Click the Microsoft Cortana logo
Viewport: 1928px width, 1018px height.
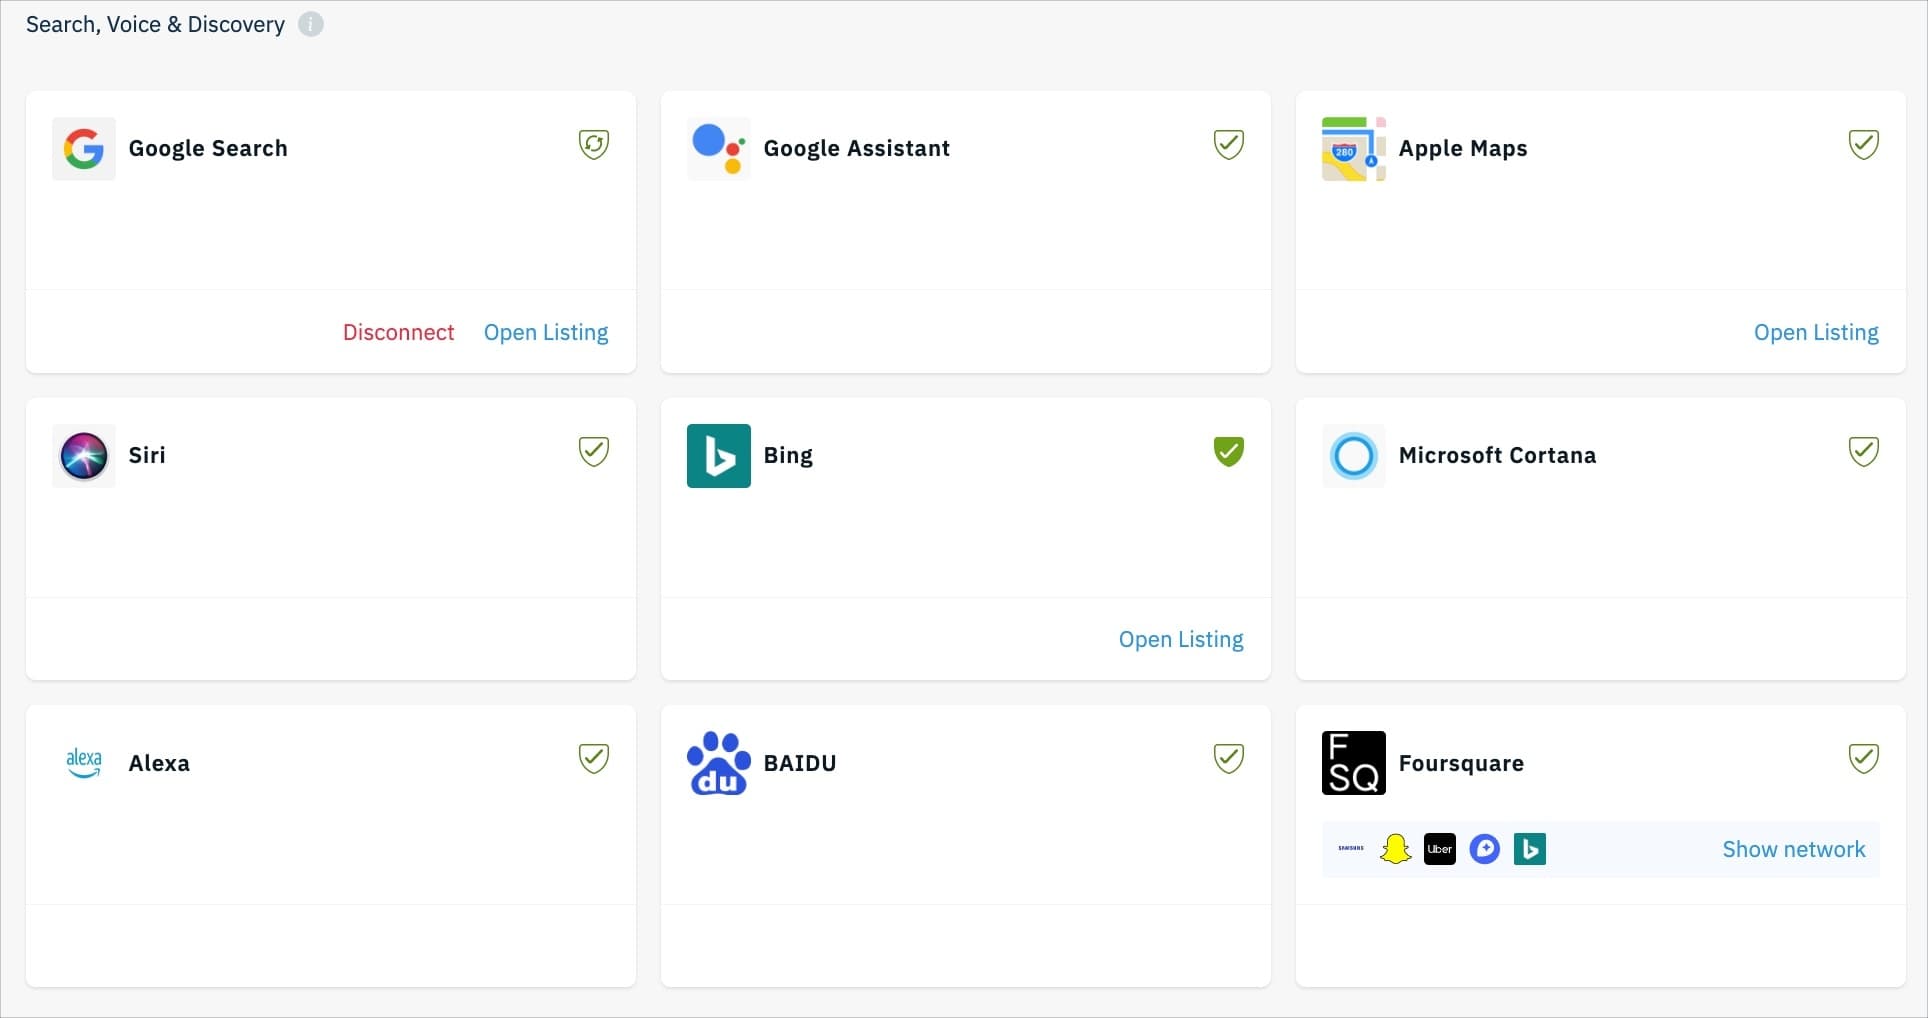tap(1354, 456)
